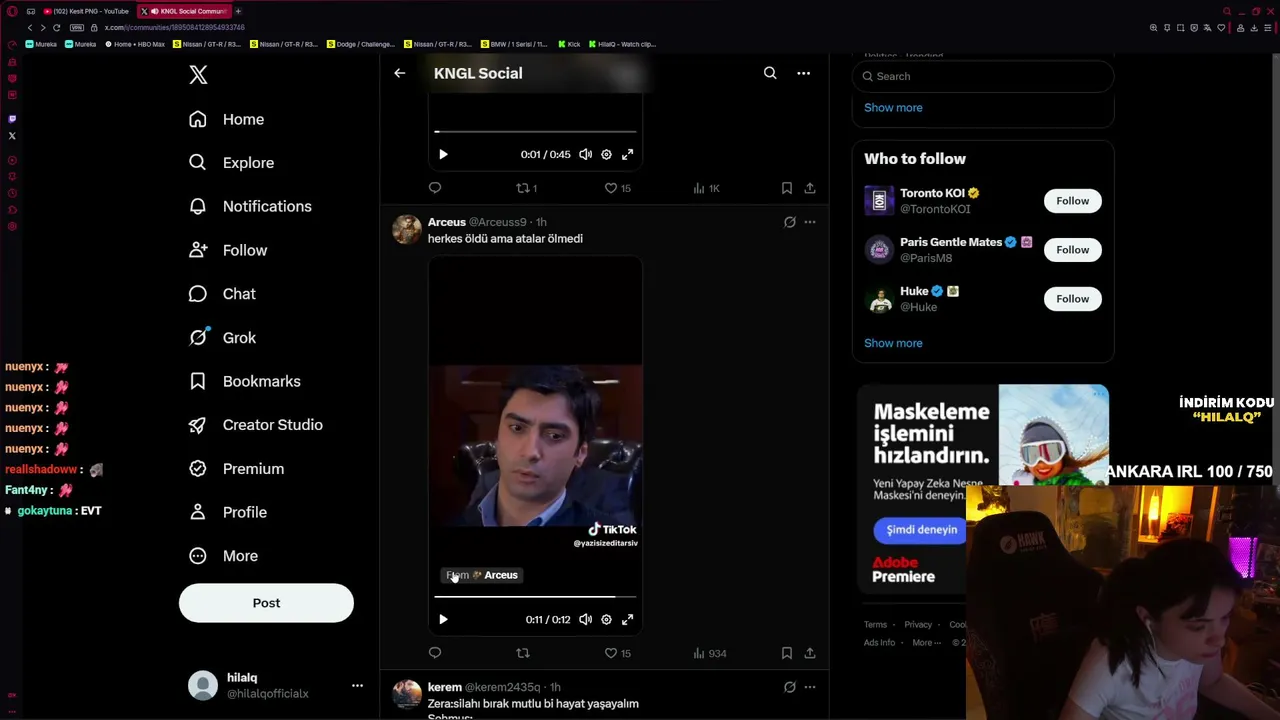Mute the 0:45 video
Image resolution: width=1280 pixels, height=720 pixels.
(585, 155)
